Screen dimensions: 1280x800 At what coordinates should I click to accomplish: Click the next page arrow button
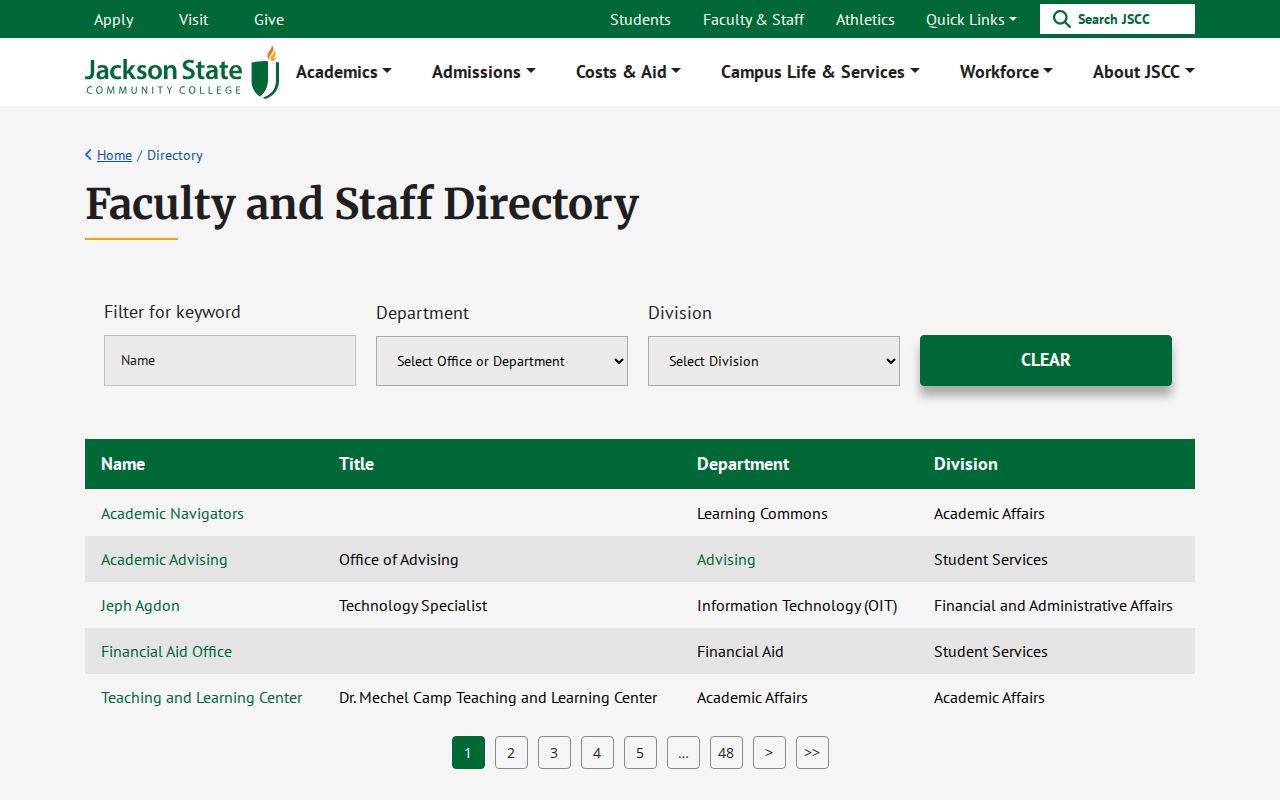pyautogui.click(x=769, y=753)
